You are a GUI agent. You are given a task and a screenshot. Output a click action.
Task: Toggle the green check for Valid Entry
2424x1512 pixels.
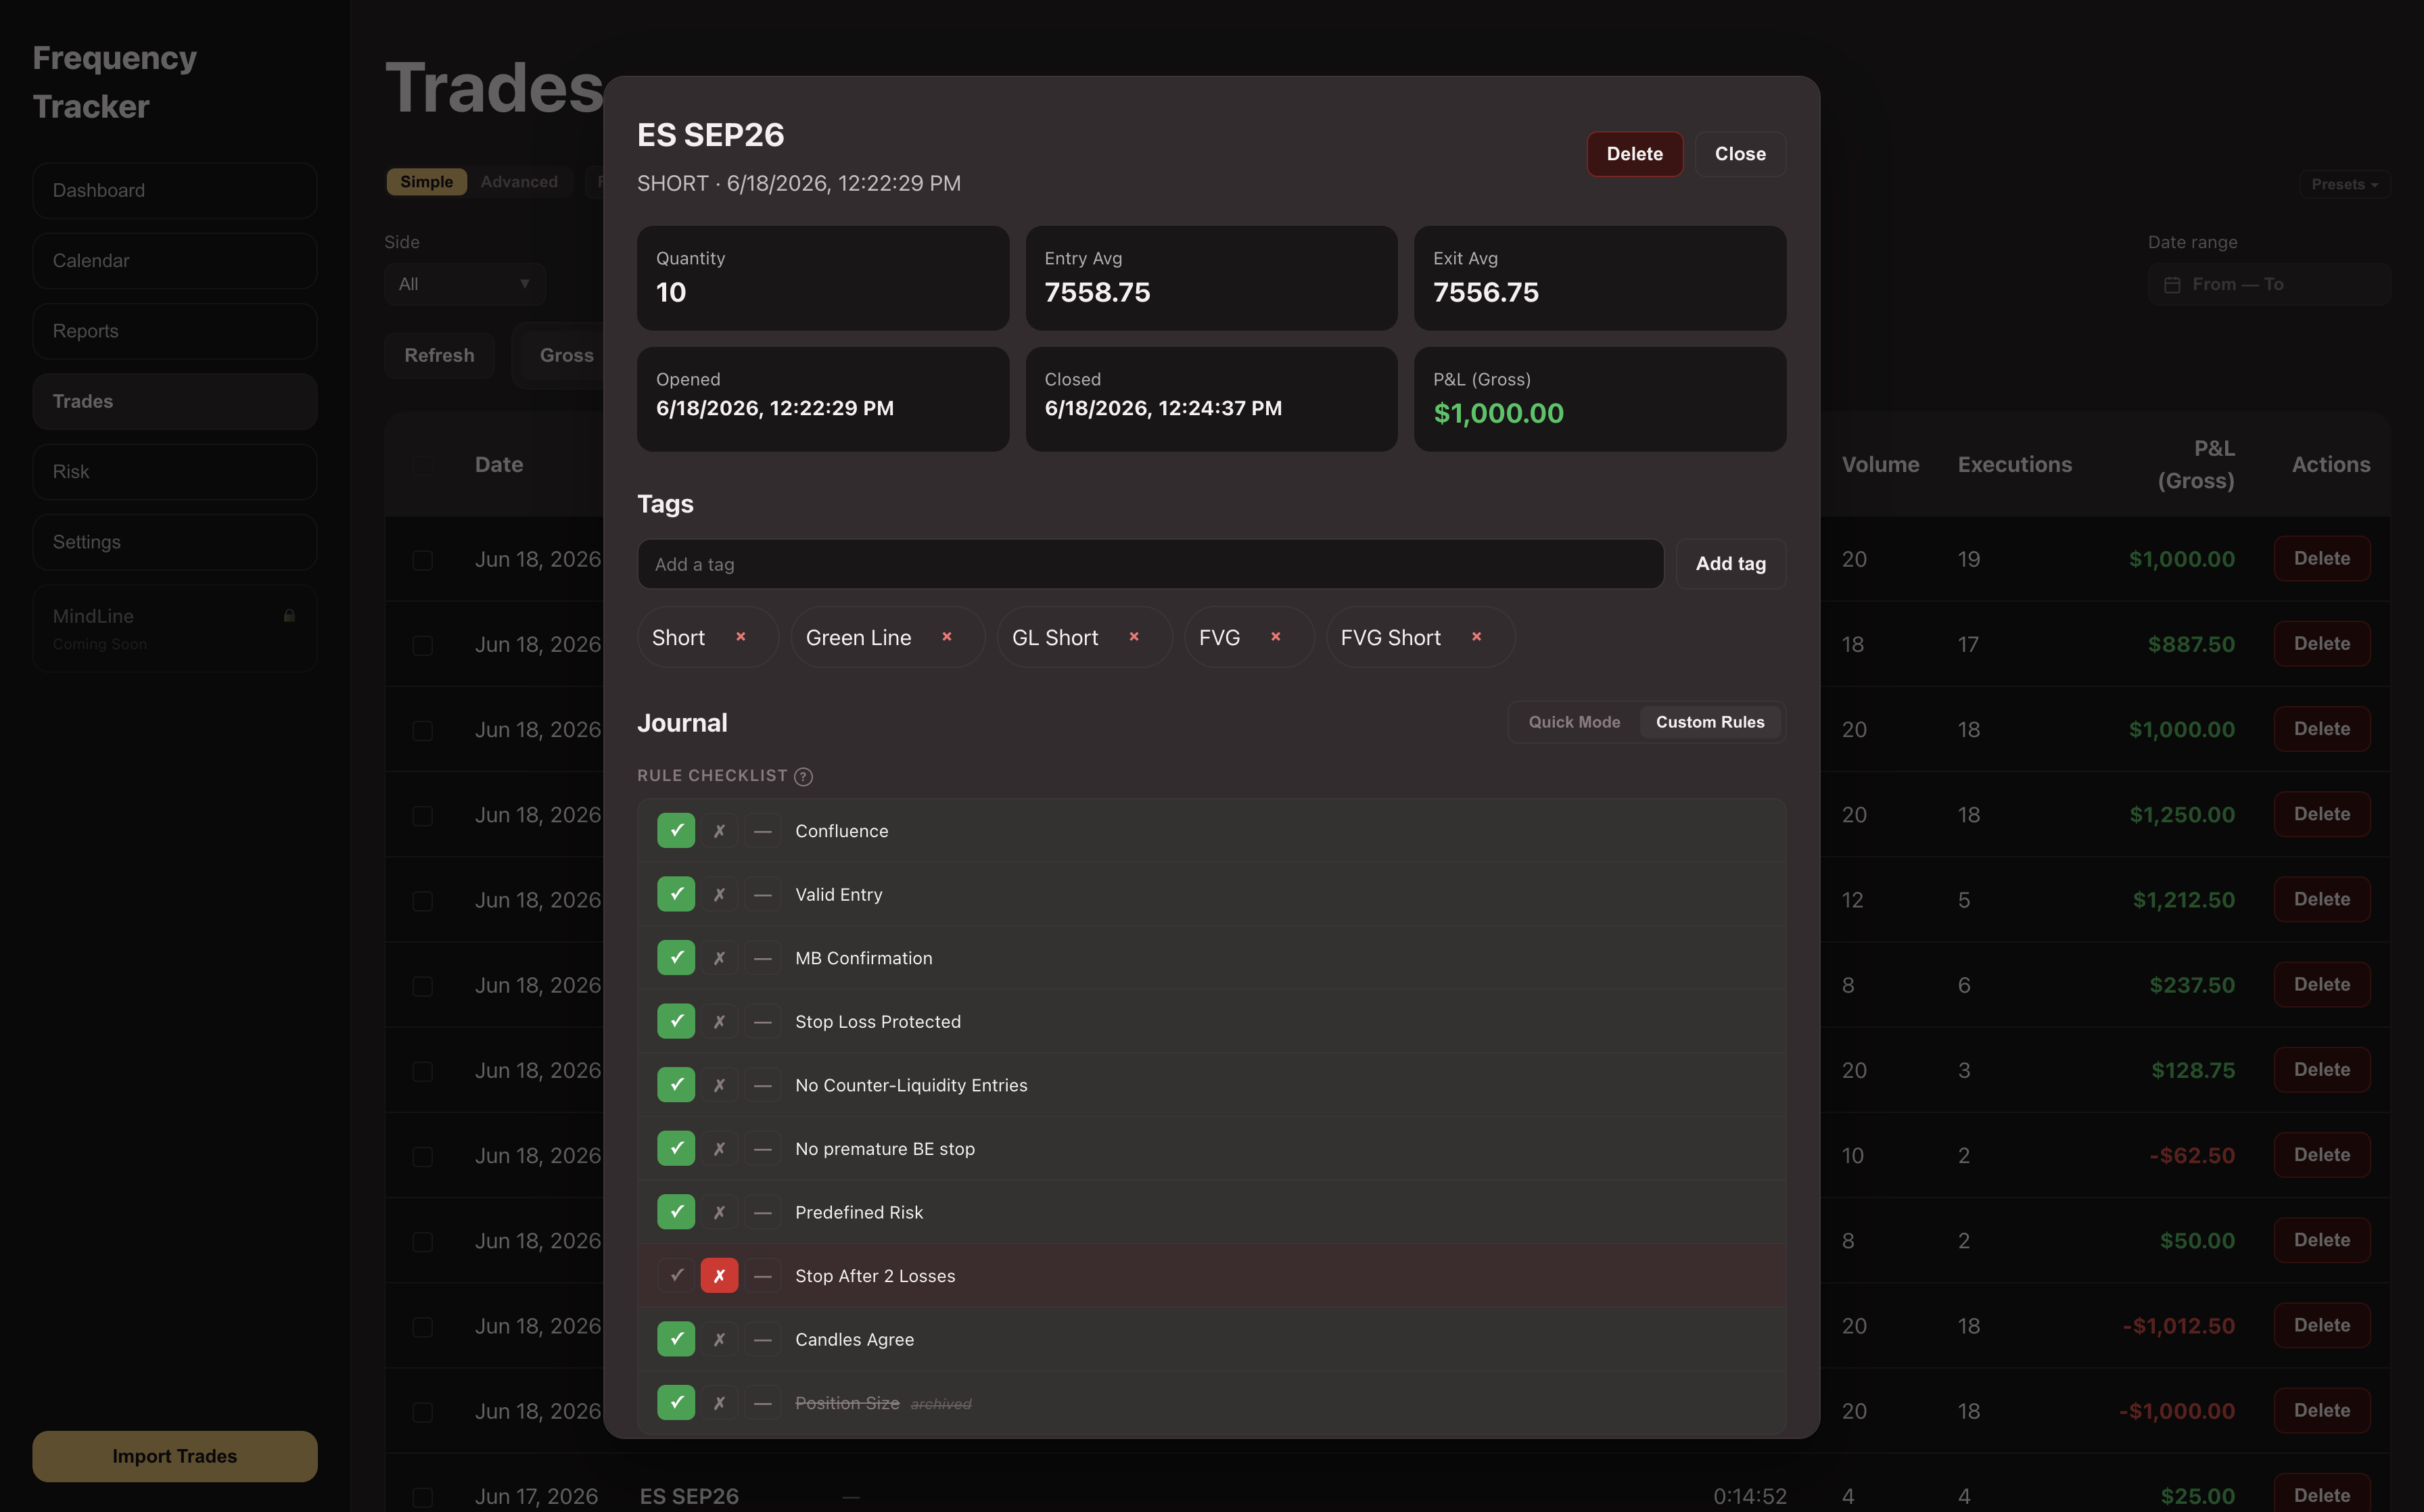(676, 894)
